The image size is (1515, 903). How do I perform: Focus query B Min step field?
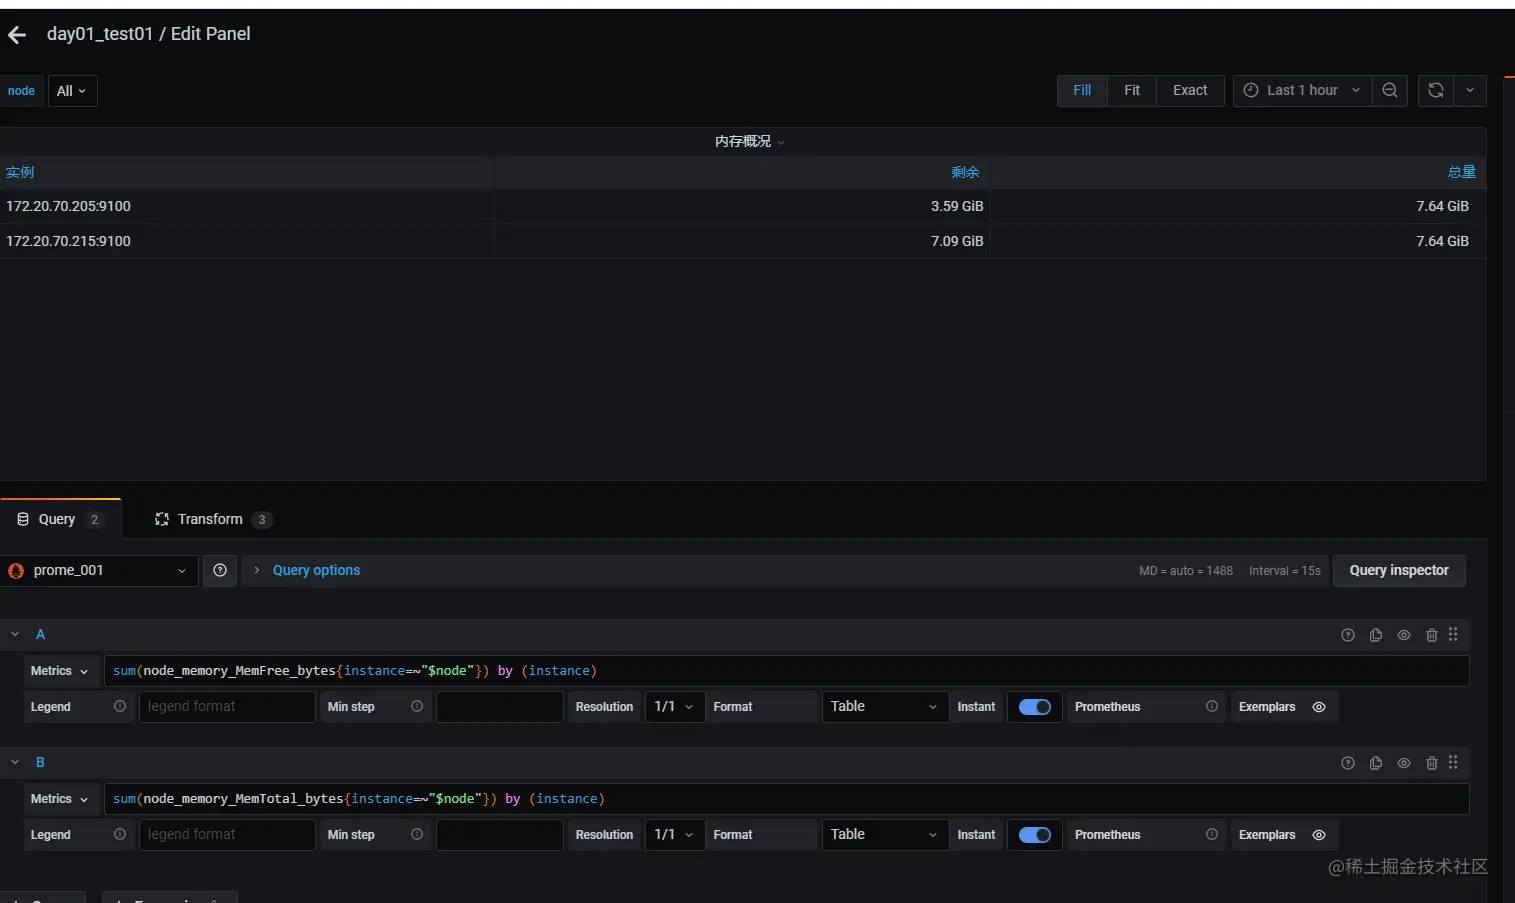click(x=499, y=834)
